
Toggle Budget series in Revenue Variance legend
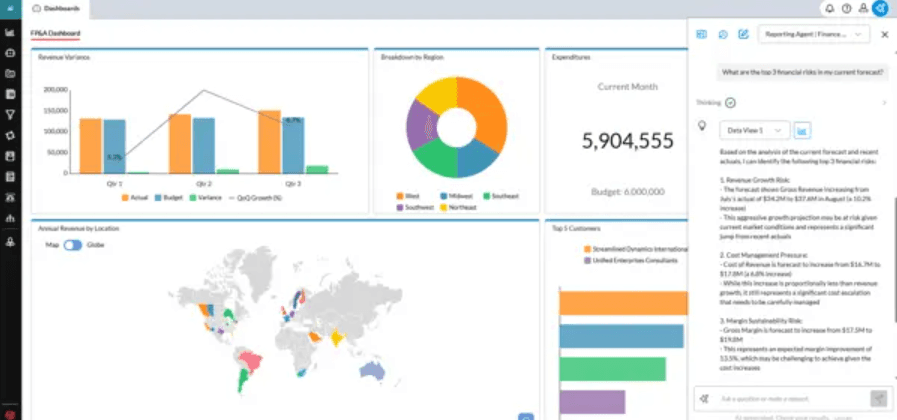click(x=168, y=198)
